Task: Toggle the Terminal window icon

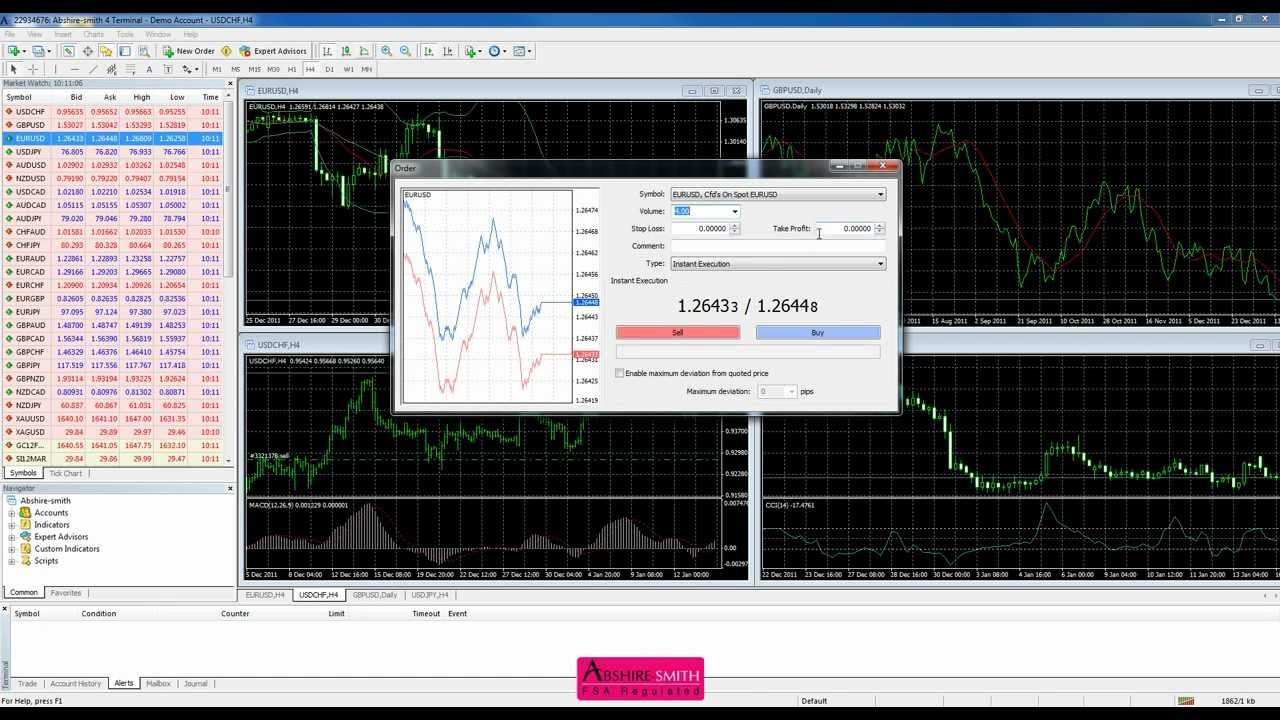Action: coord(125,51)
